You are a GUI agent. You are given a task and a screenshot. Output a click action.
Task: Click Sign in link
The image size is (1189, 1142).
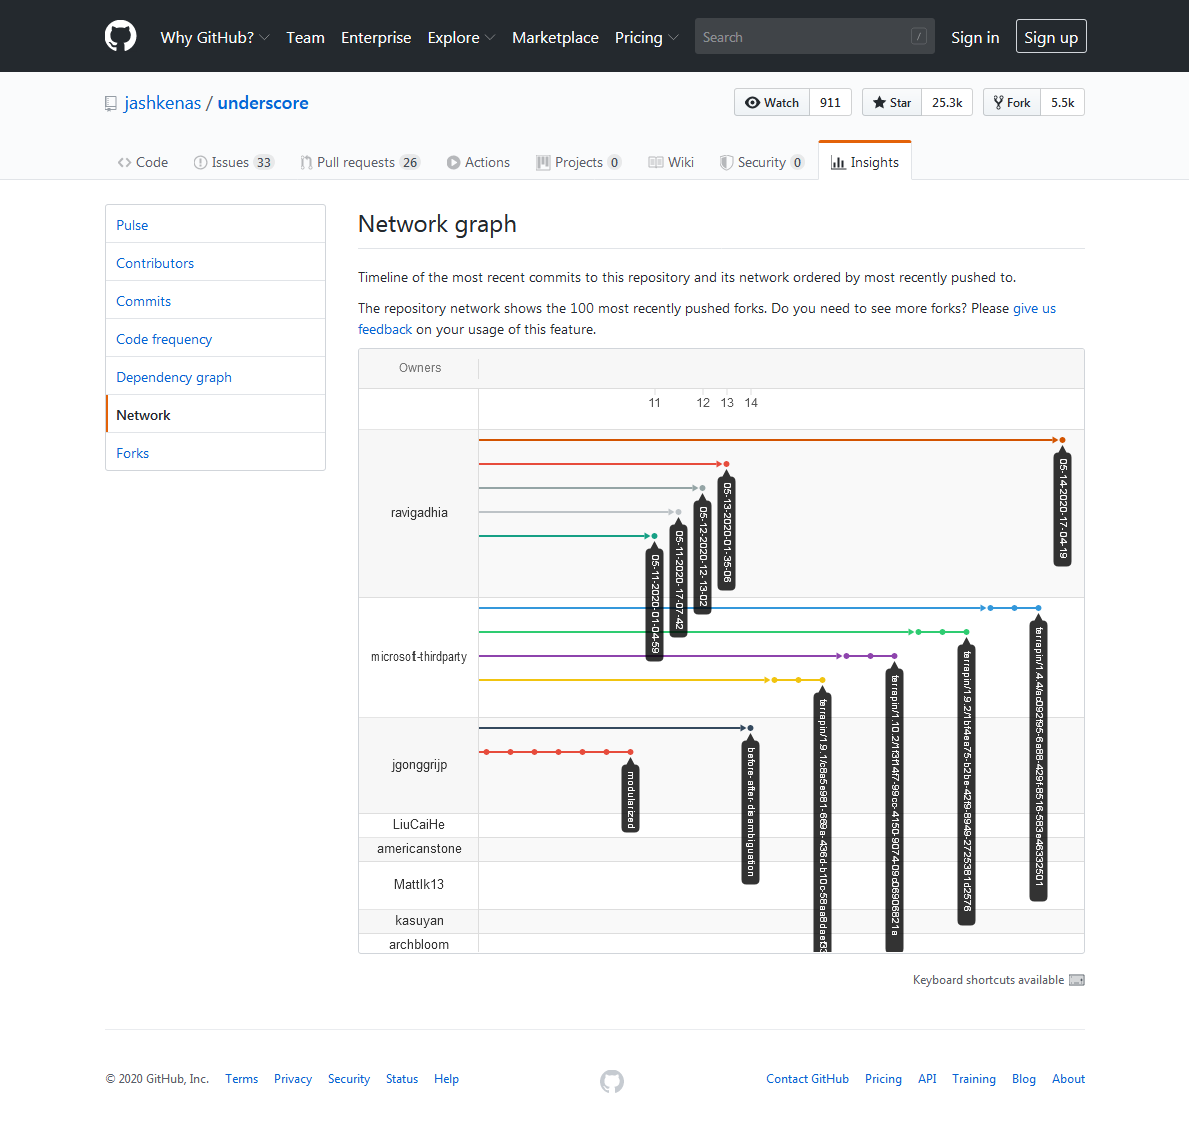[975, 37]
